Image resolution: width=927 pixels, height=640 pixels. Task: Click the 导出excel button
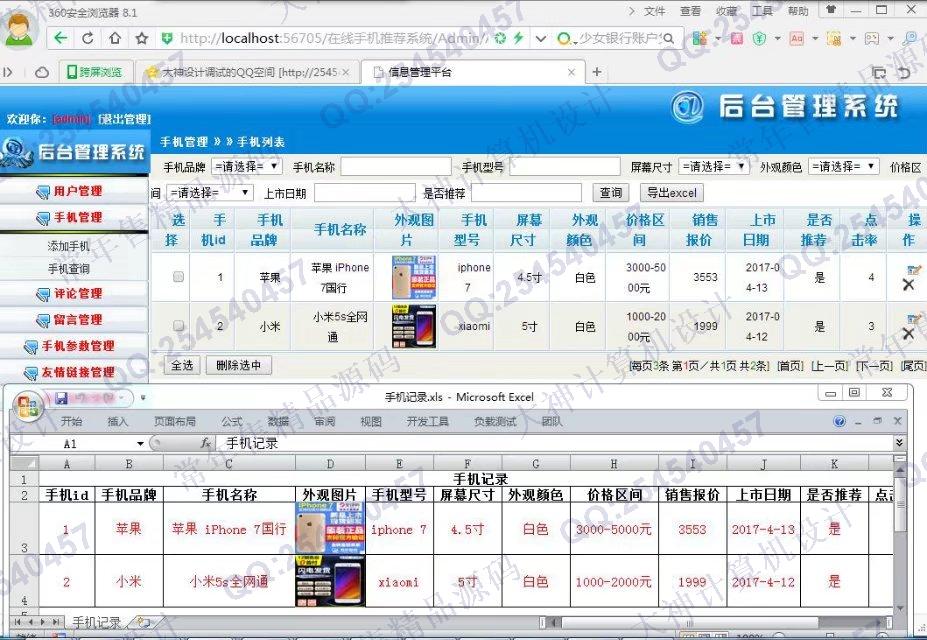pos(672,193)
